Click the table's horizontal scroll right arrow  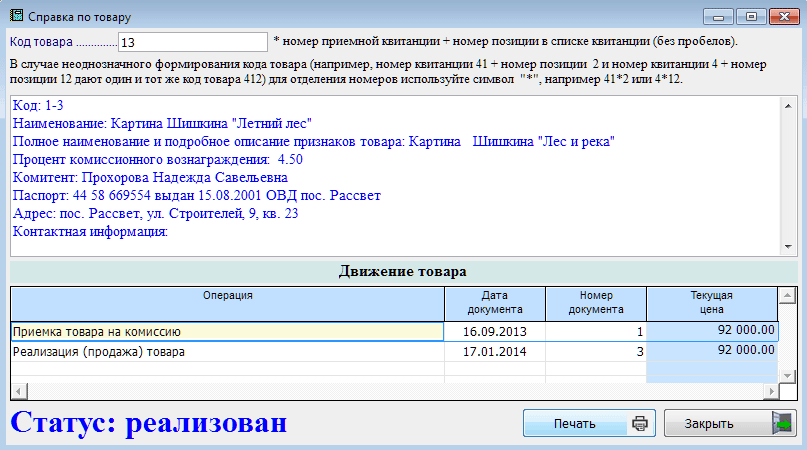pos(771,391)
